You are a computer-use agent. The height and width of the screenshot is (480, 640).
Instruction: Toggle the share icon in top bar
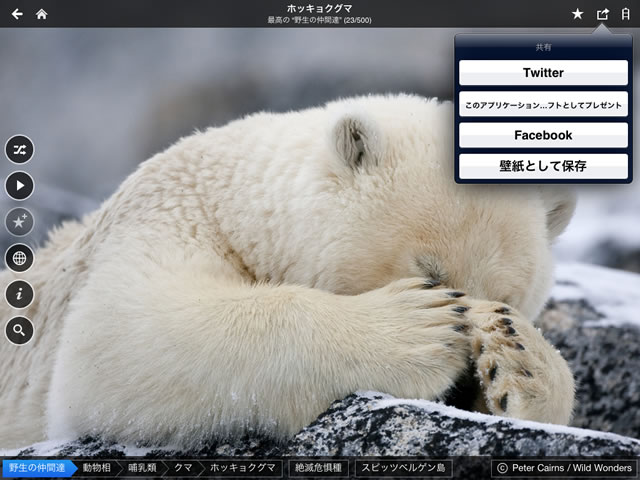click(602, 14)
